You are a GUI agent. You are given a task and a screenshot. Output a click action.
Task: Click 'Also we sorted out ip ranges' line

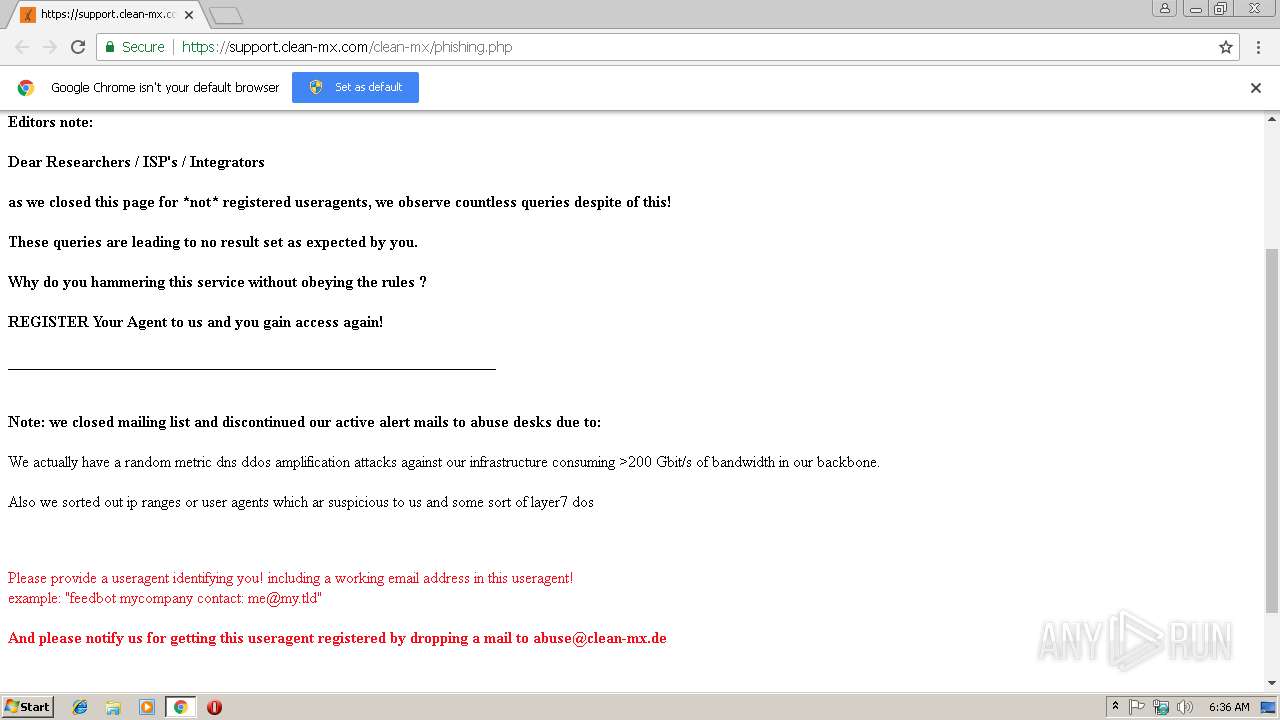pos(301,502)
